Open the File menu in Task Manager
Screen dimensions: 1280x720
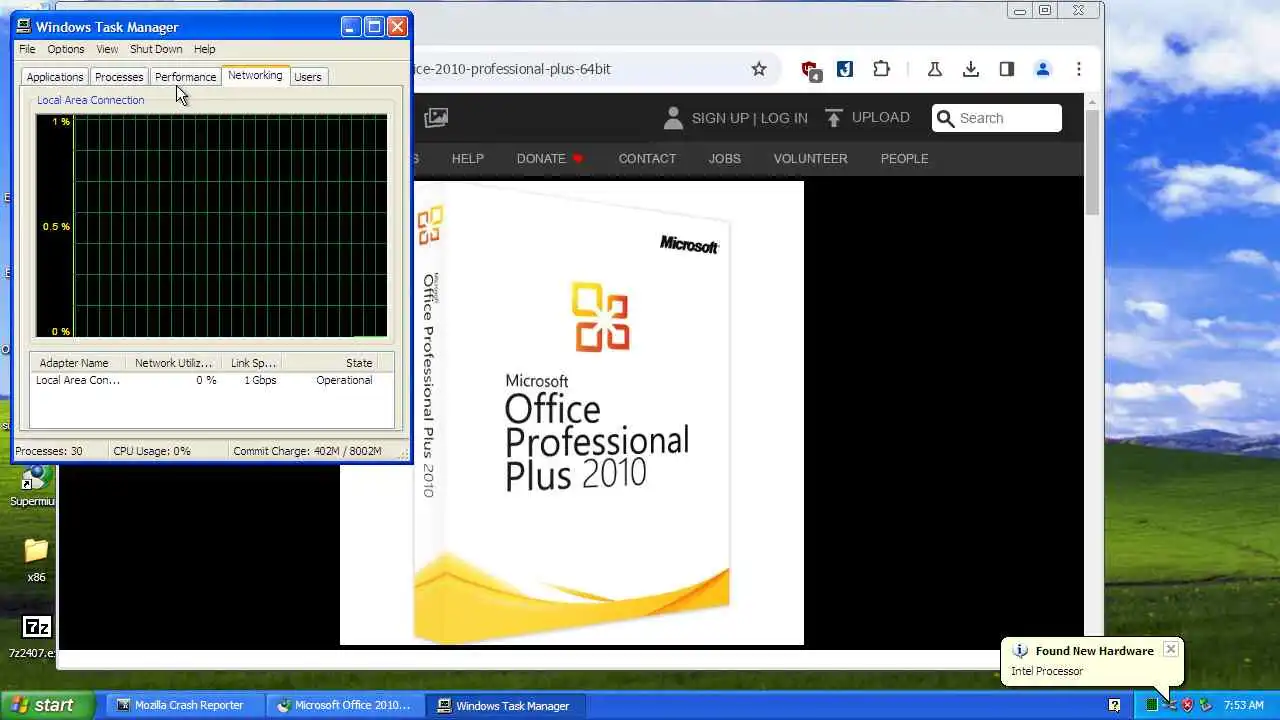coord(27,49)
